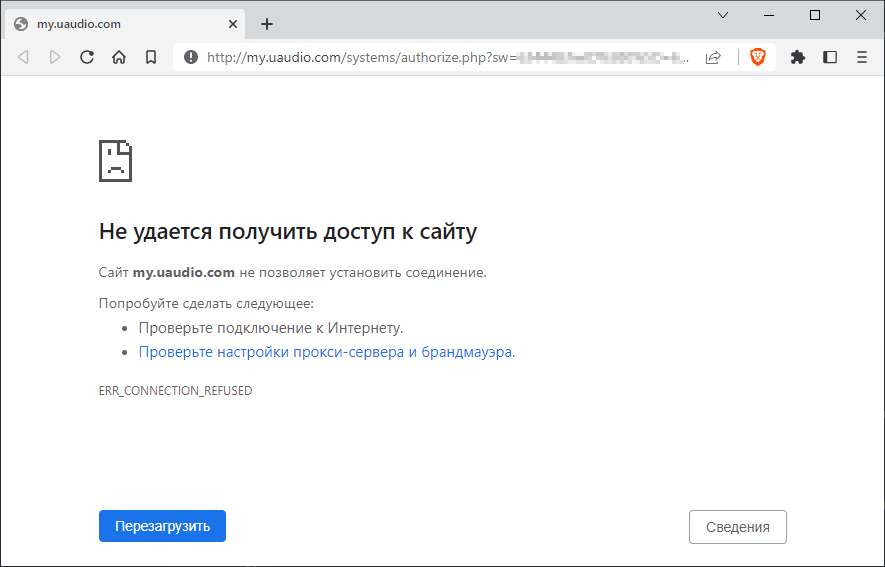Screen dimensions: 885x567
Task: Open a new tab with plus
Action: (267, 24)
